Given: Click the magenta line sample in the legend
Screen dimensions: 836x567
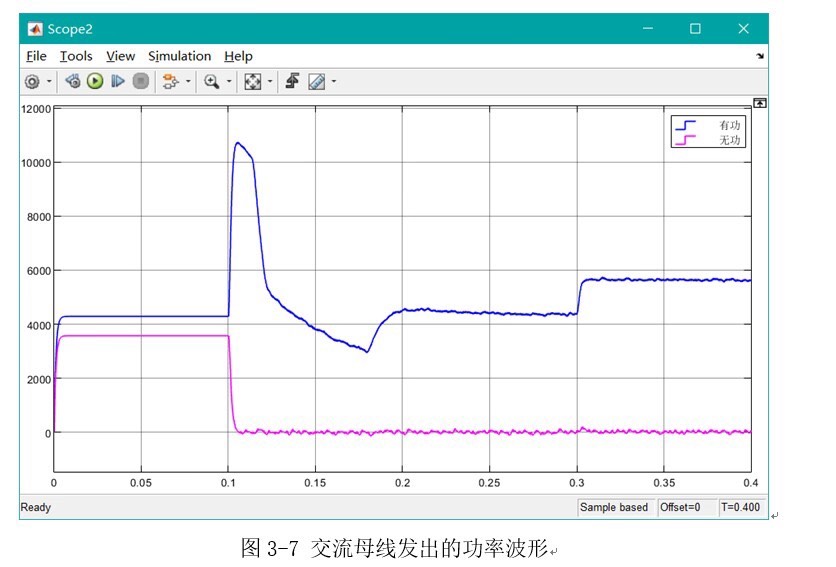Looking at the screenshot, I should pos(685,140).
